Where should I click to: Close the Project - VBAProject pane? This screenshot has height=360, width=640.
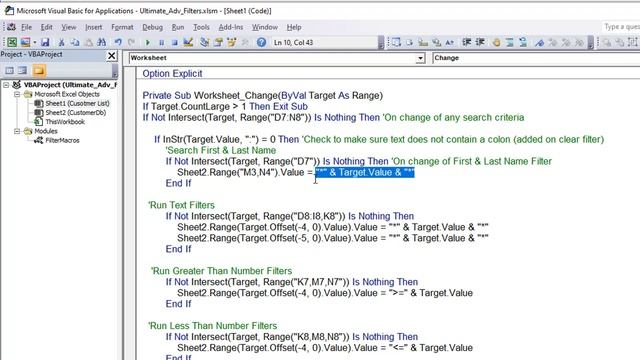(x=111, y=56)
